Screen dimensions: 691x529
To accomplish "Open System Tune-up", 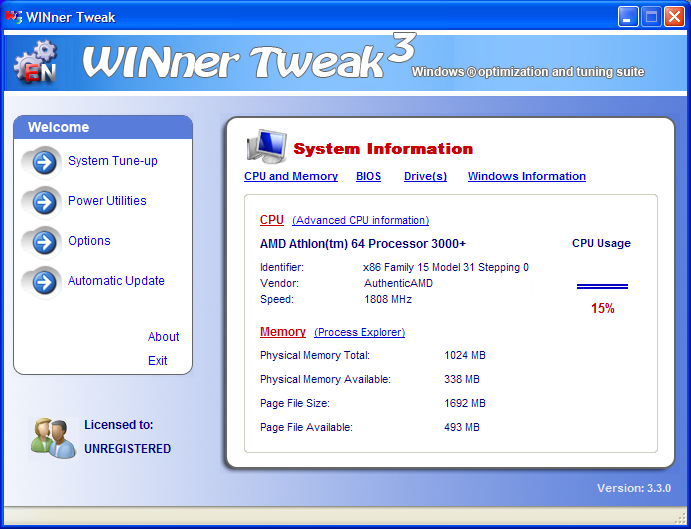I will pos(113,161).
